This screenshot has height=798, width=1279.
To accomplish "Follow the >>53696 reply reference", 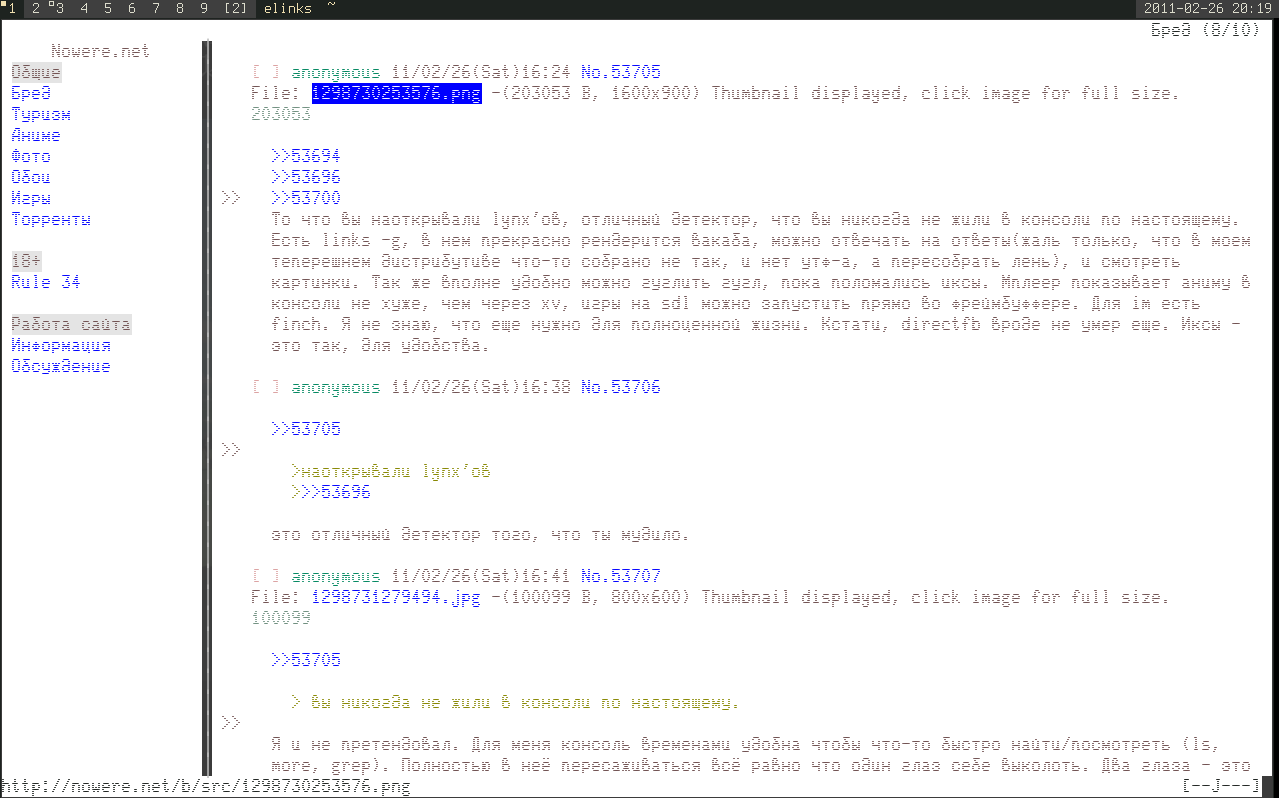I will (x=306, y=177).
